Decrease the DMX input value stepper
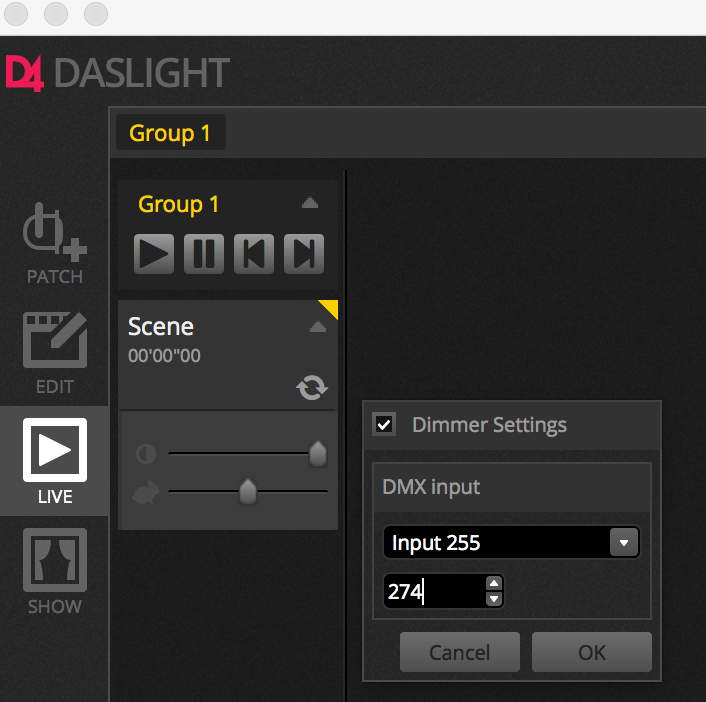 (494, 599)
